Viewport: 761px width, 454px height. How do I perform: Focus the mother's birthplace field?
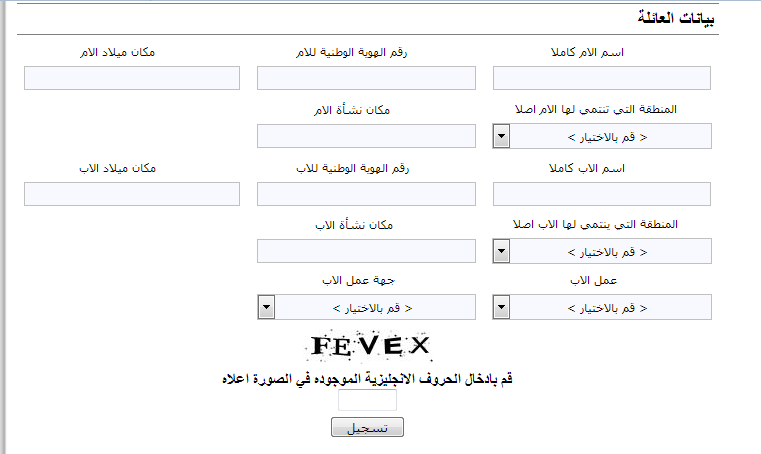[132, 78]
